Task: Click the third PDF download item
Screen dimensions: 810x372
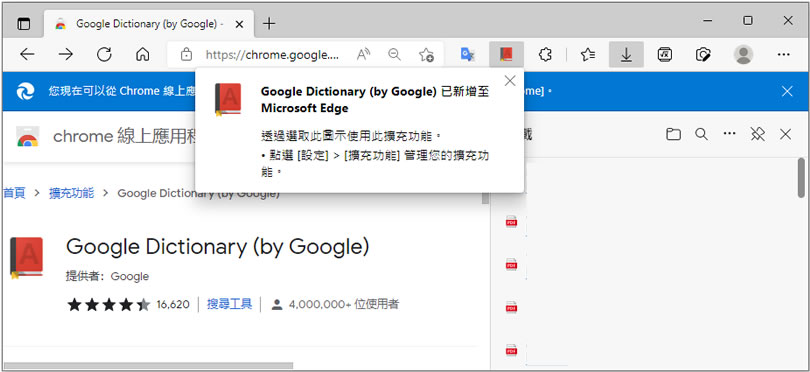Action: pos(511,308)
